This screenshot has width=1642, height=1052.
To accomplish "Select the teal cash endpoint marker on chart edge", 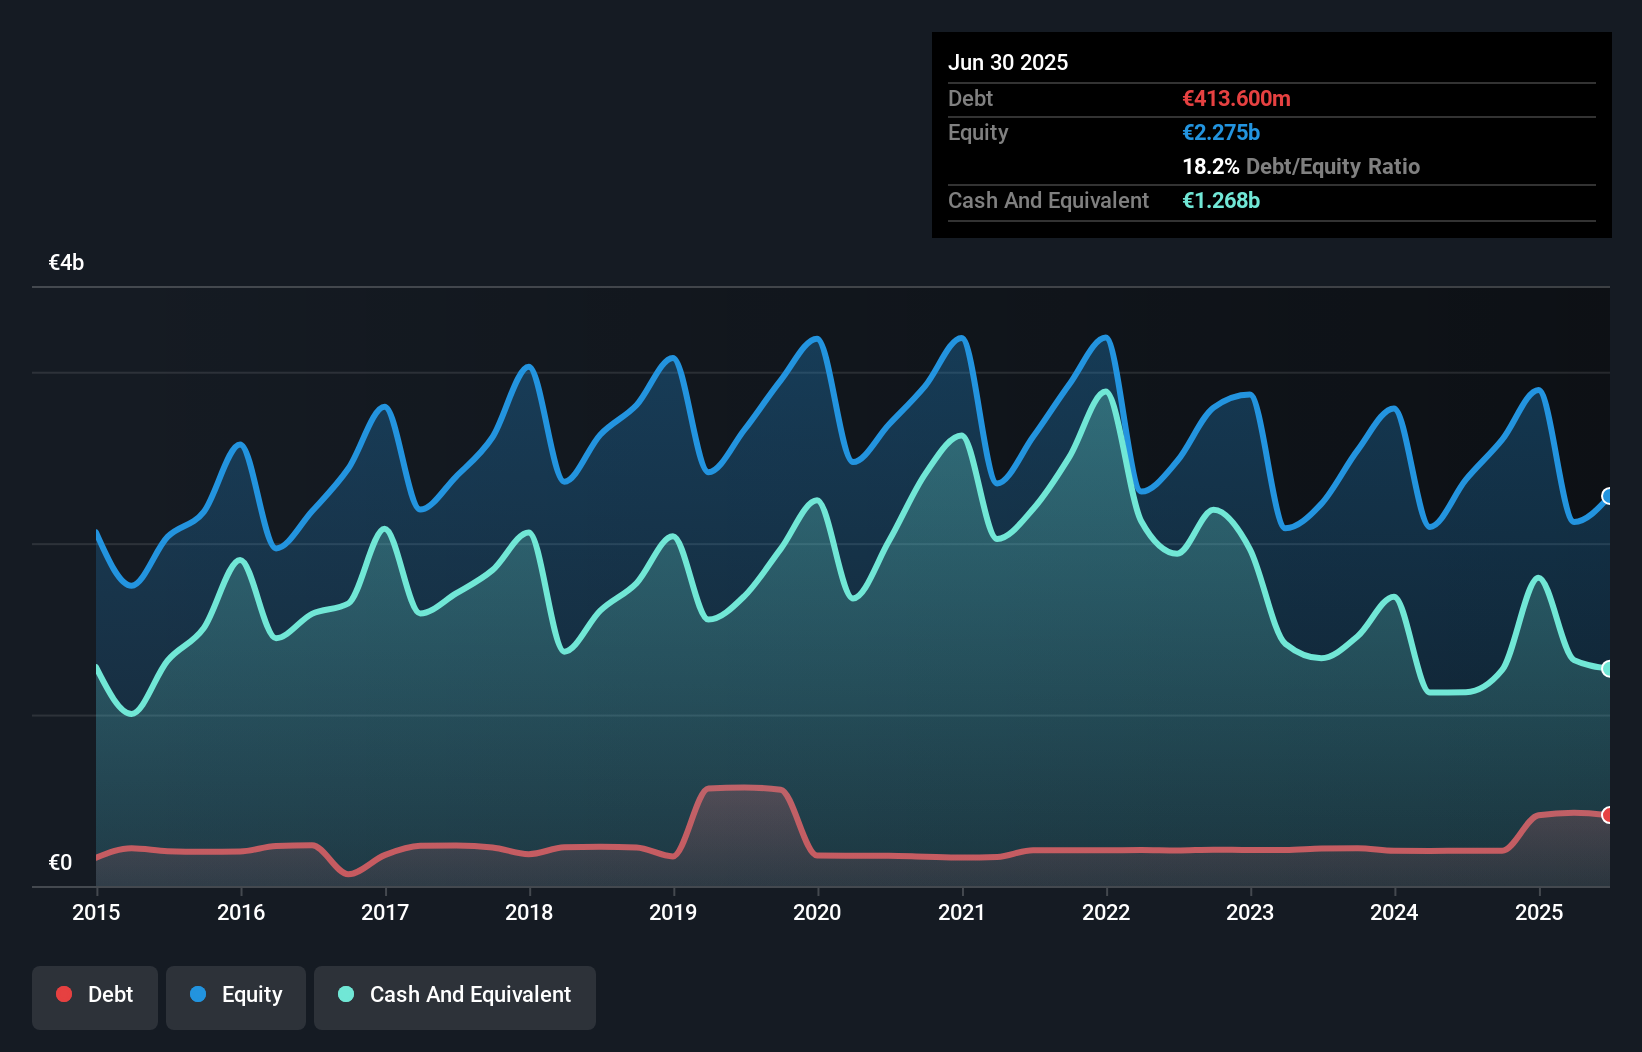I will pos(1608,668).
